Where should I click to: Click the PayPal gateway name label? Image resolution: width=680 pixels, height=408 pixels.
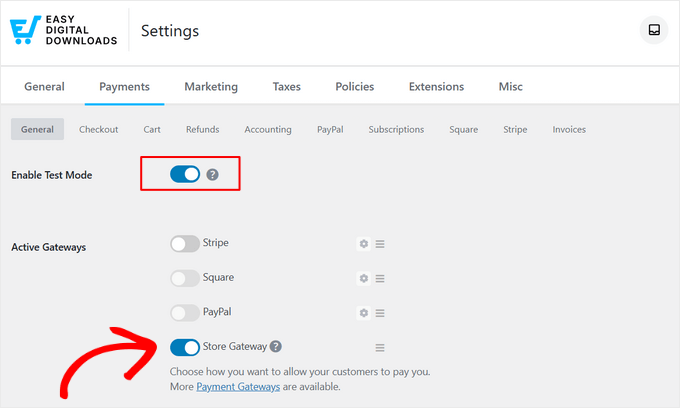coord(217,312)
